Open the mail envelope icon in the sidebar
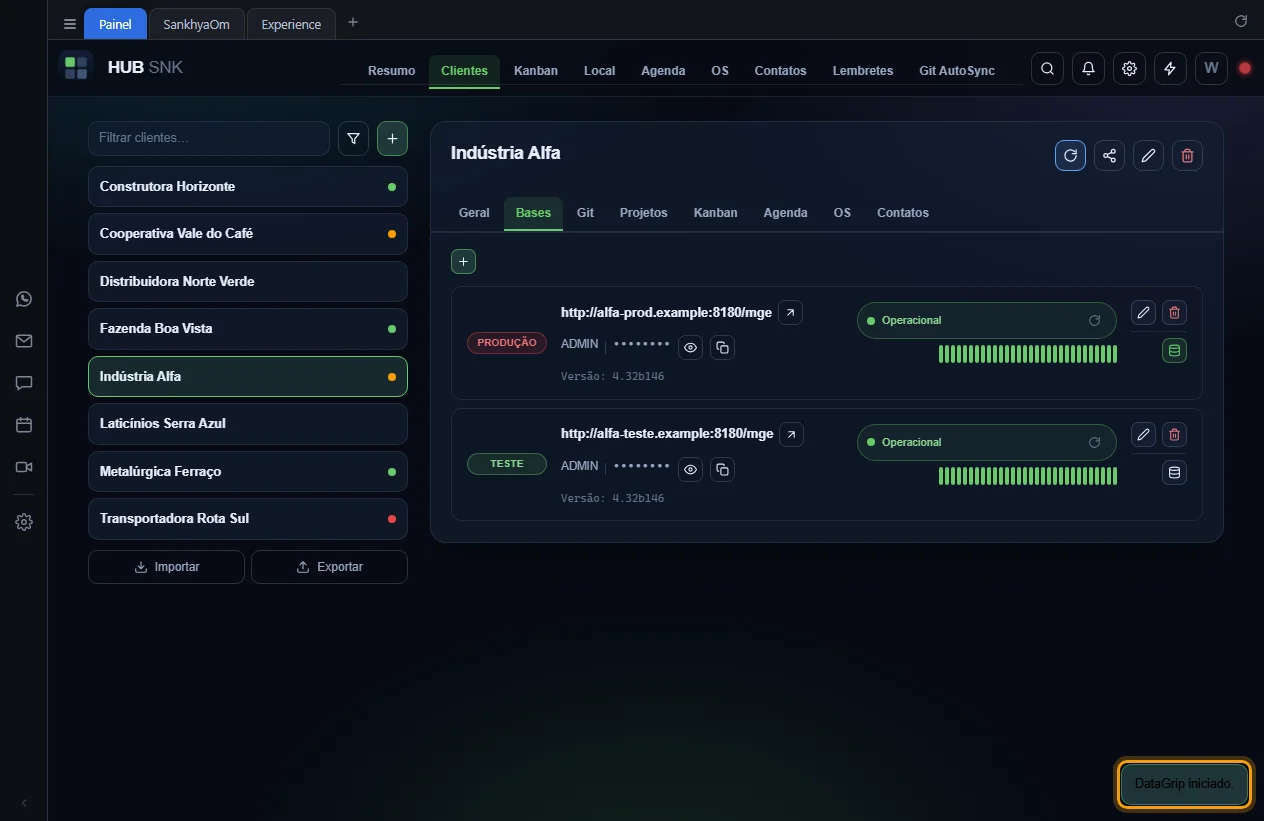The image size is (1264, 821). pos(24,341)
